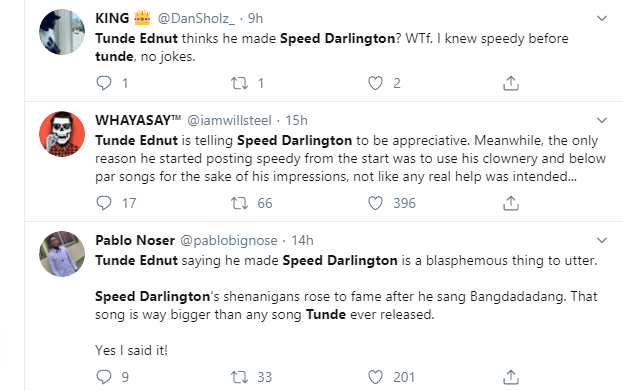623x391 pixels.
Task: Share KING's tweet via share icon
Action: [x=511, y=83]
